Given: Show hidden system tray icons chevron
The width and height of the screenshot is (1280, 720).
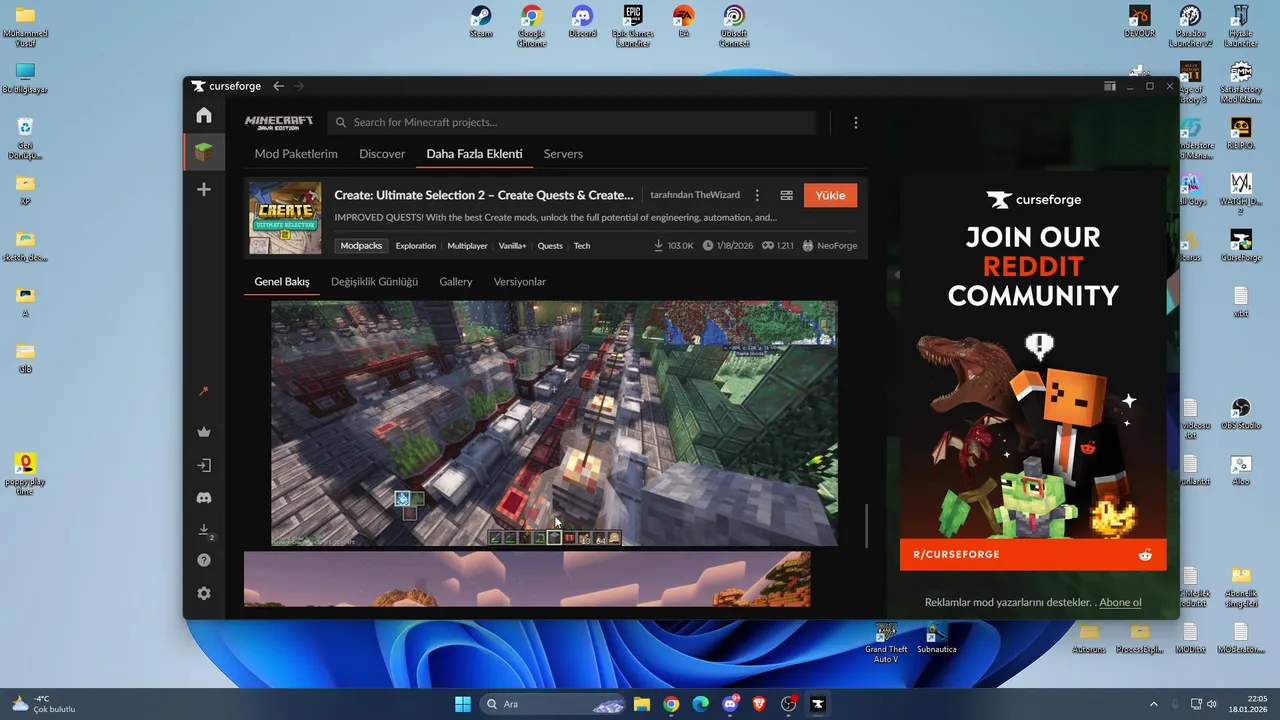Looking at the screenshot, I should (1153, 704).
